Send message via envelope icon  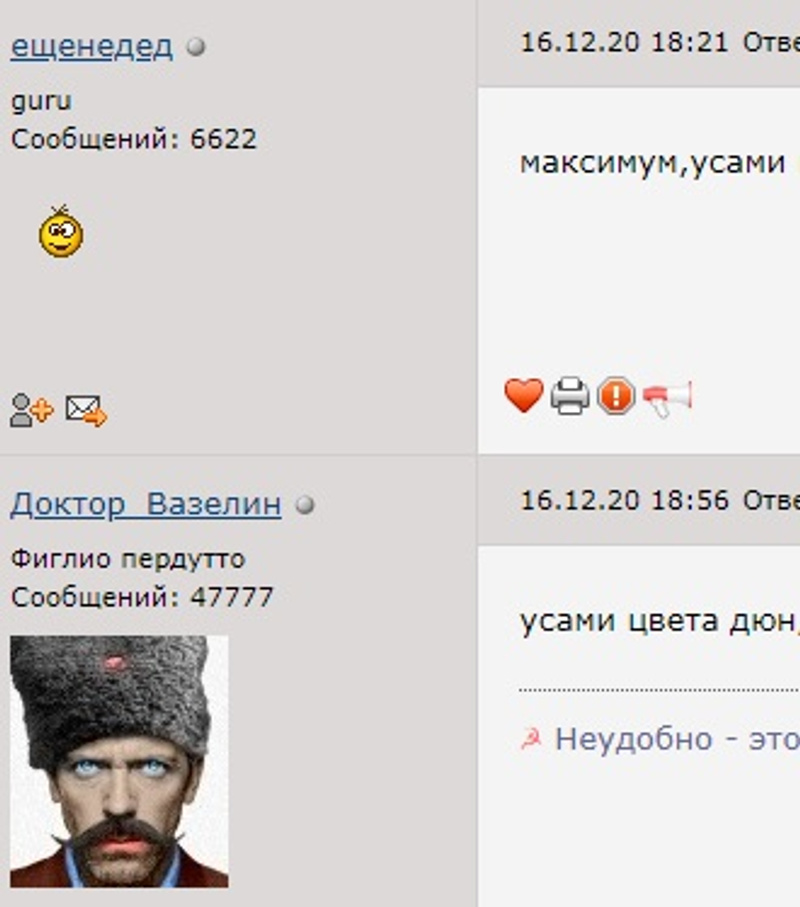[86, 410]
